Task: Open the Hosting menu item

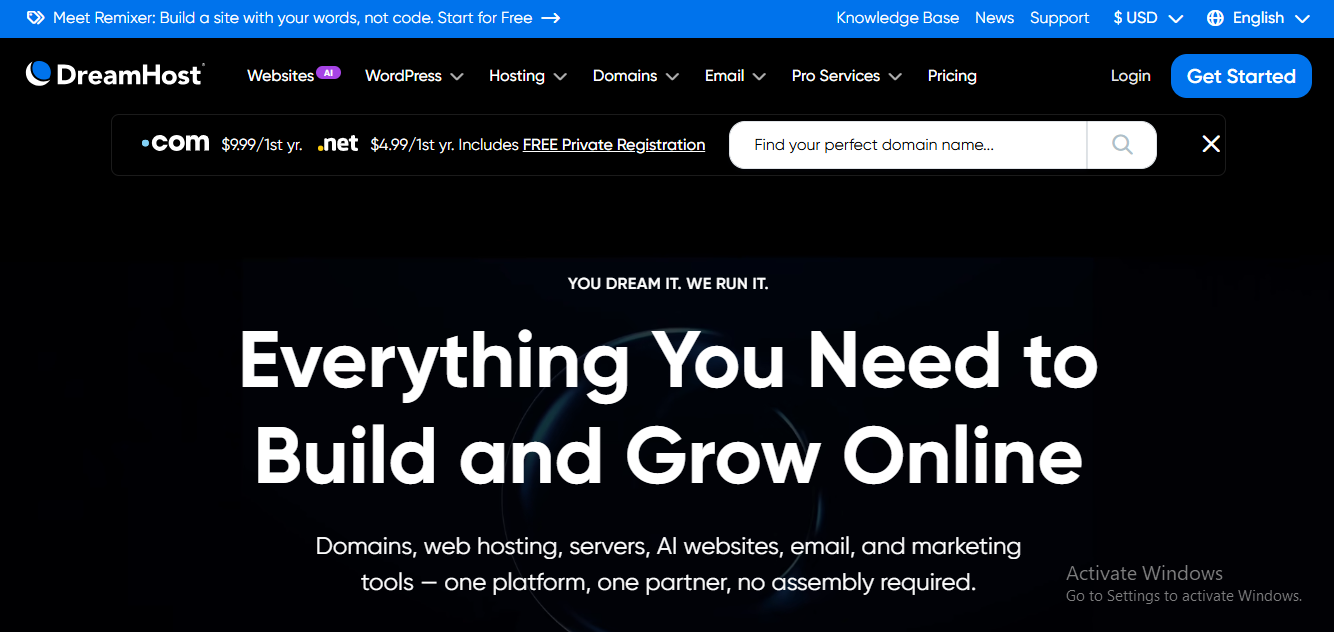Action: [517, 76]
